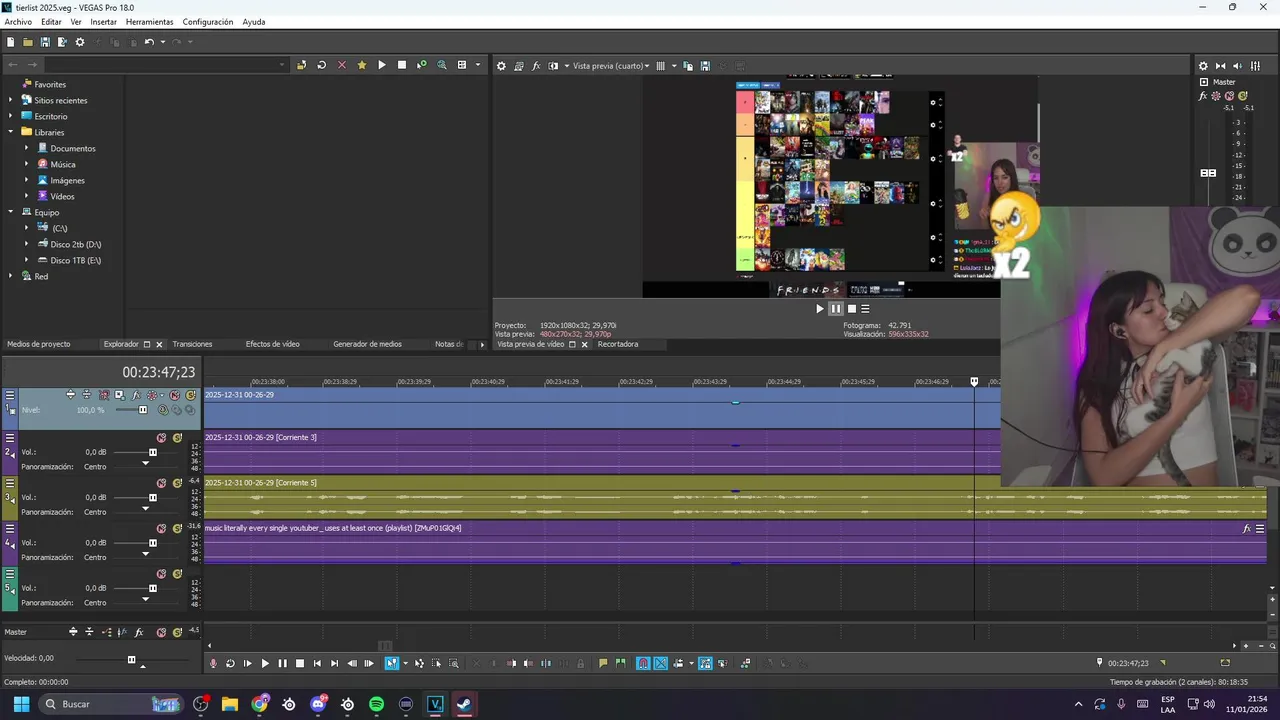Screen dimensions: 1280x720
Task: Open track FX on video track 1
Action: tap(136, 395)
